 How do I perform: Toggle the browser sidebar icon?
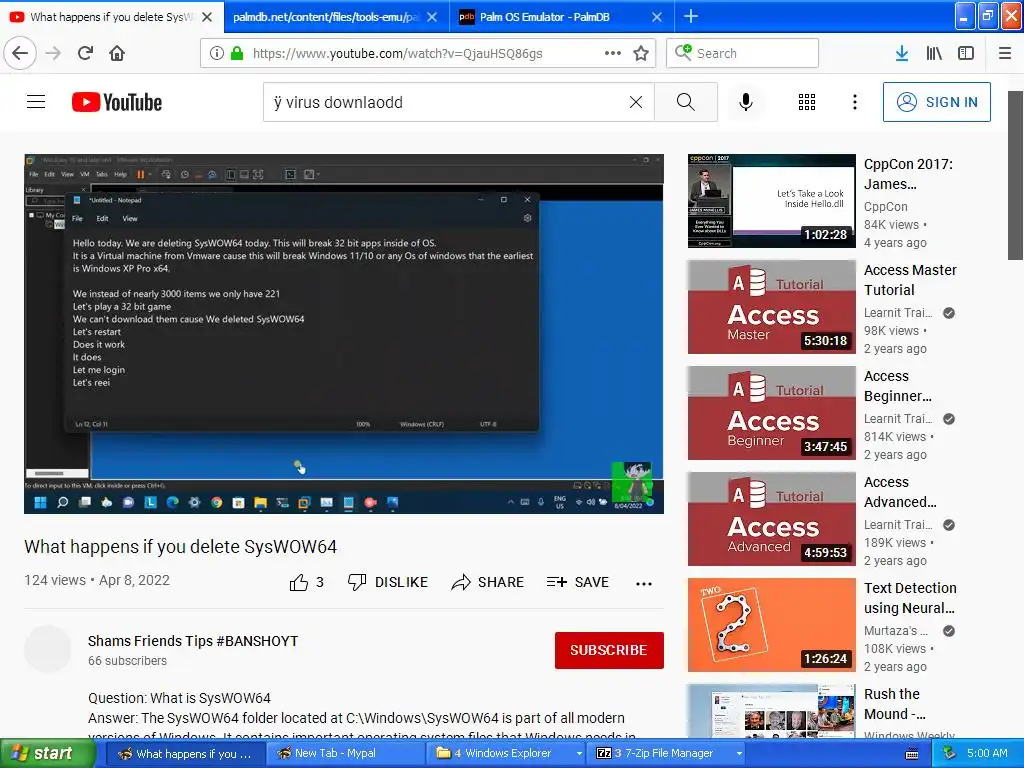[966, 54]
